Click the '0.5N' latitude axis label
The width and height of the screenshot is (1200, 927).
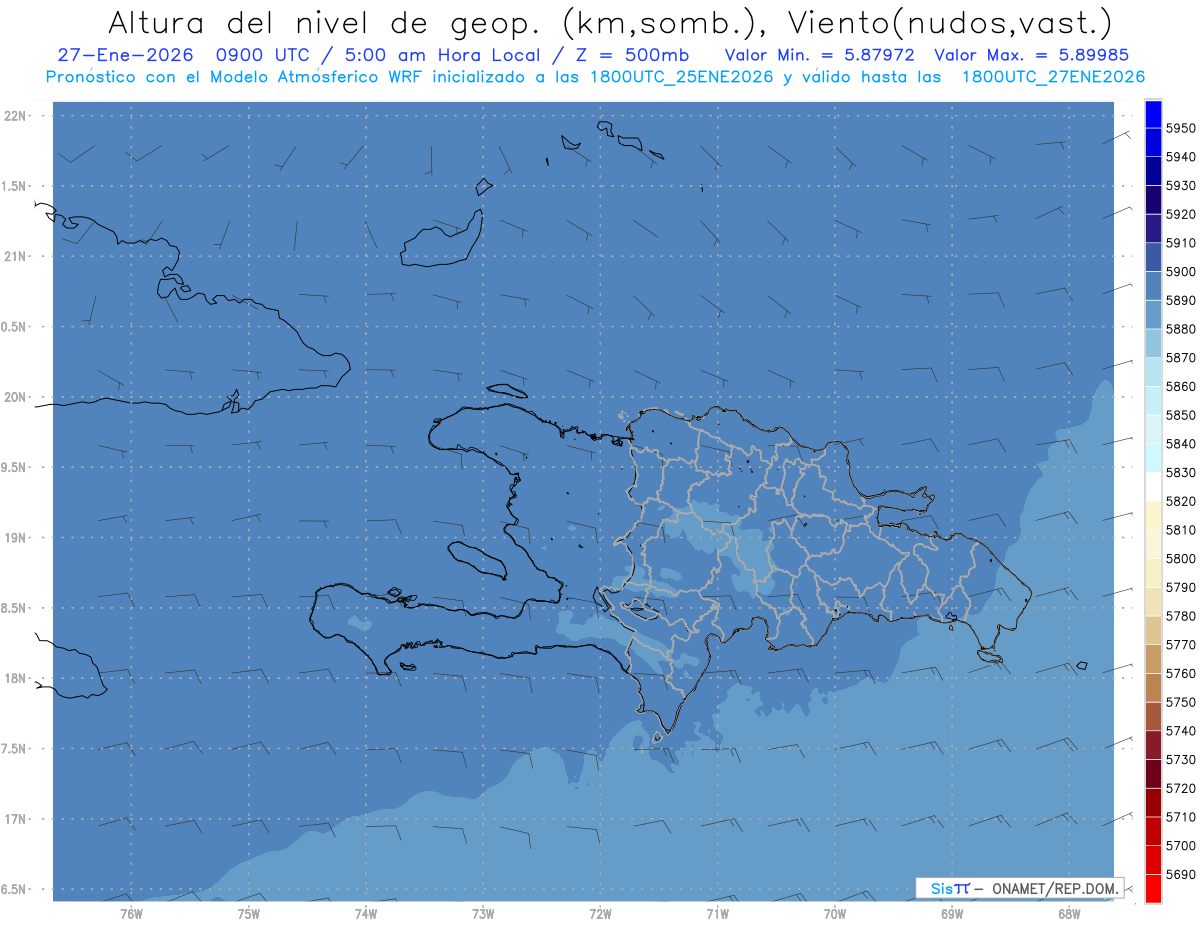(x=14, y=327)
